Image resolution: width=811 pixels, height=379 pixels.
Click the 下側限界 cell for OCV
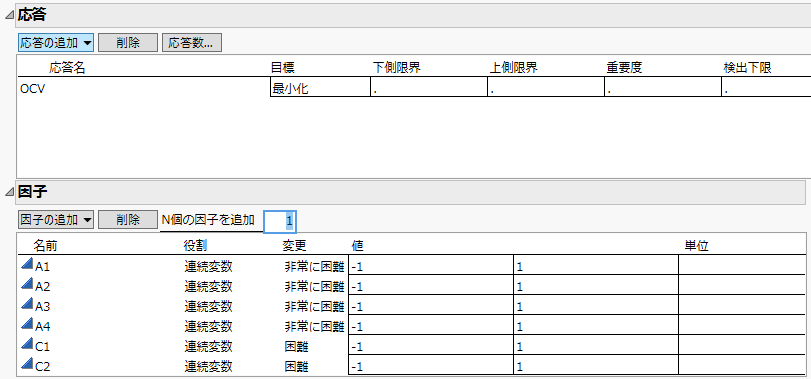[x=429, y=88]
